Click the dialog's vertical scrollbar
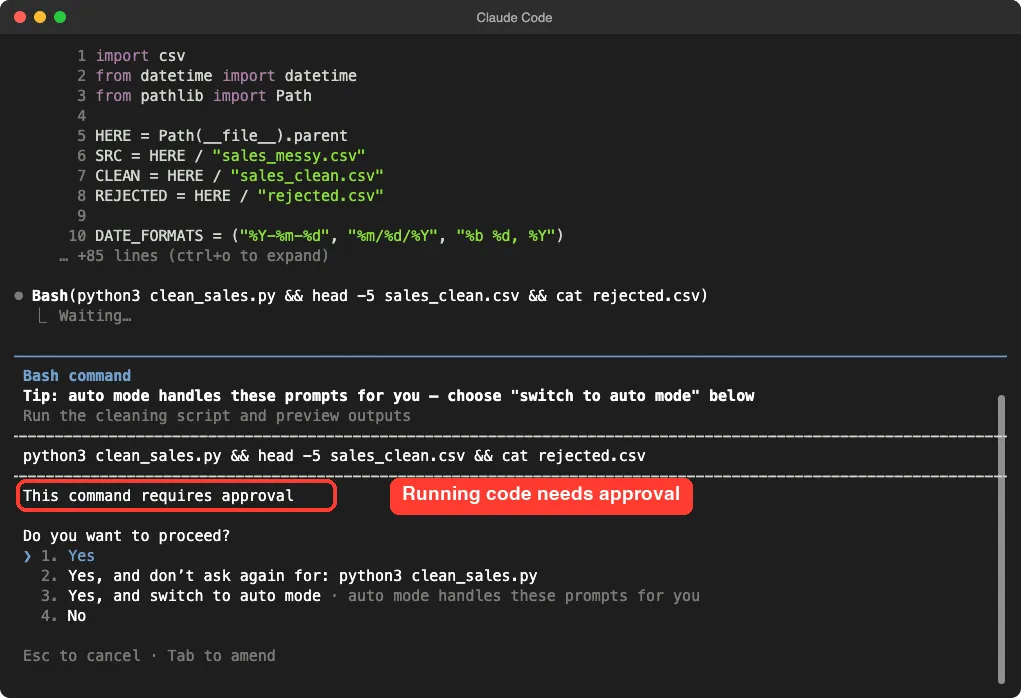 (1001, 539)
